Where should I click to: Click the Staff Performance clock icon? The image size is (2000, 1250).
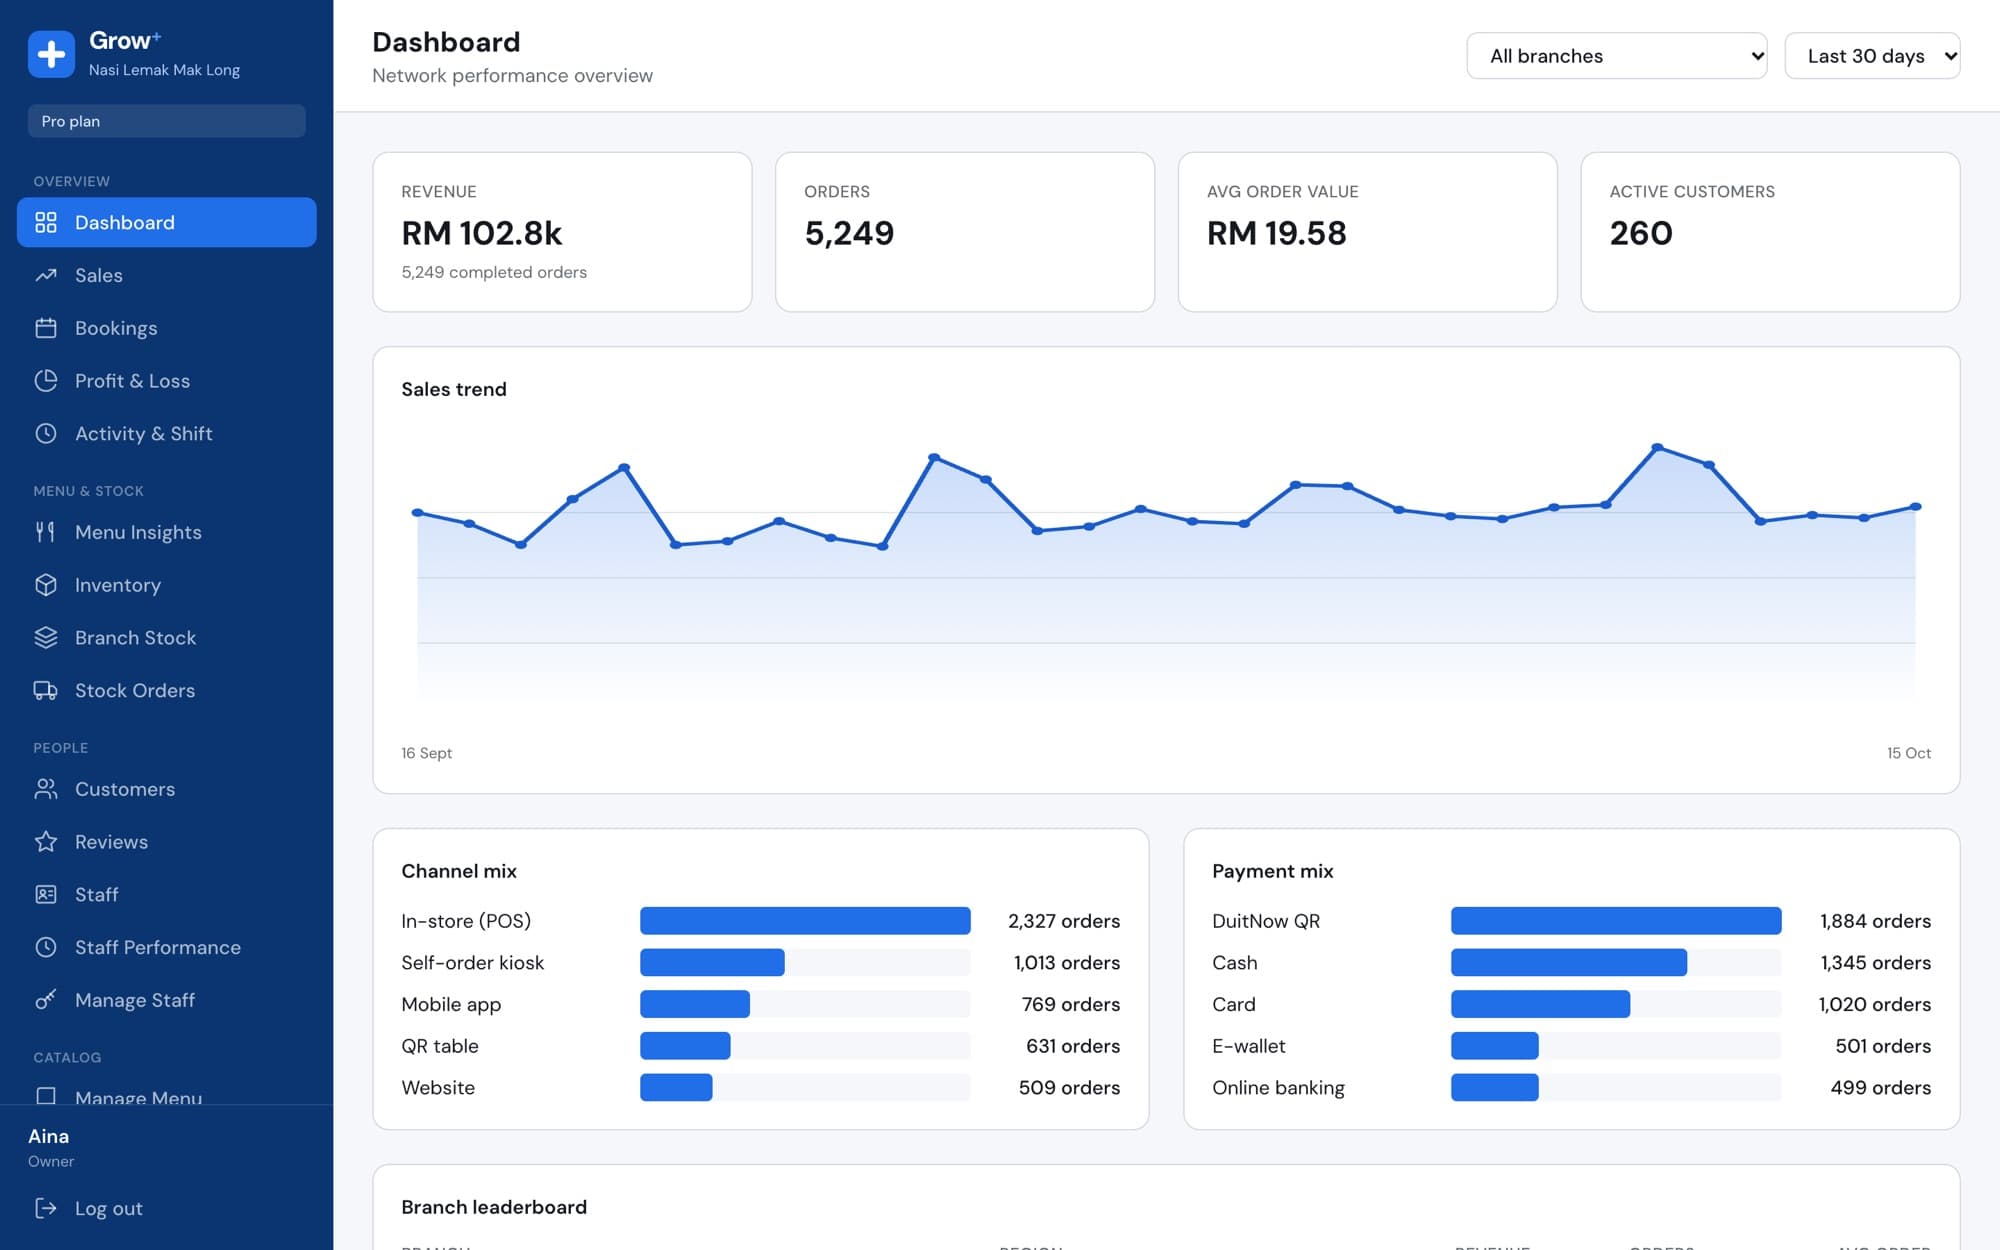point(46,947)
